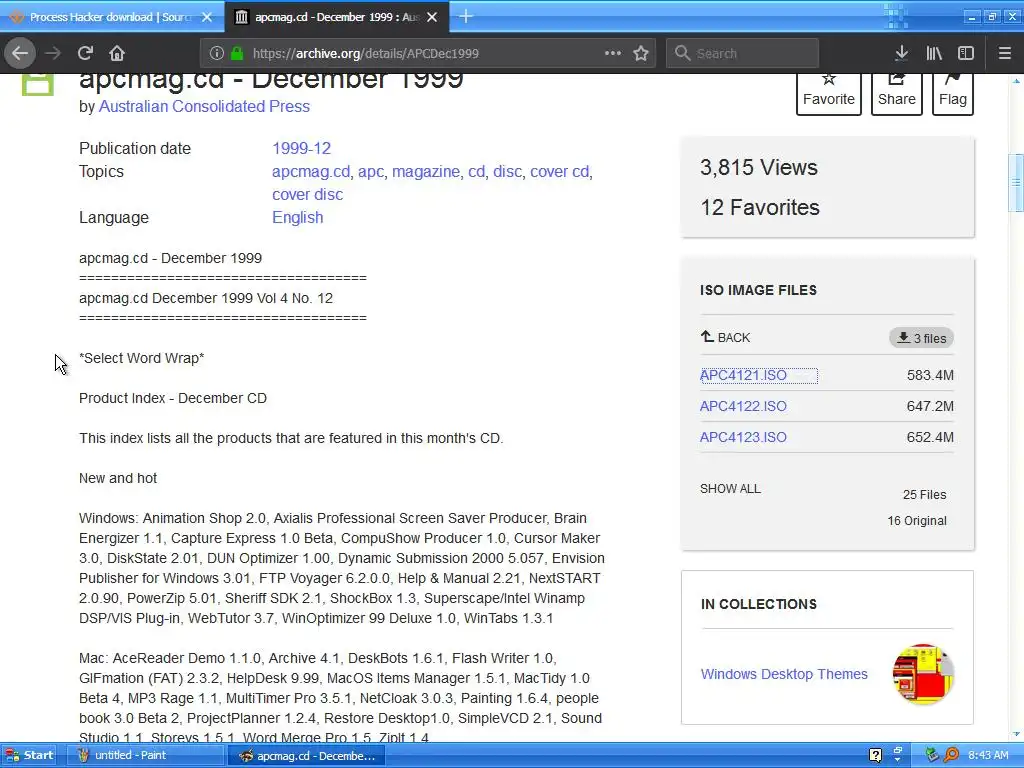
Task: Open the downloads arrow in toolbar
Action: 901,53
